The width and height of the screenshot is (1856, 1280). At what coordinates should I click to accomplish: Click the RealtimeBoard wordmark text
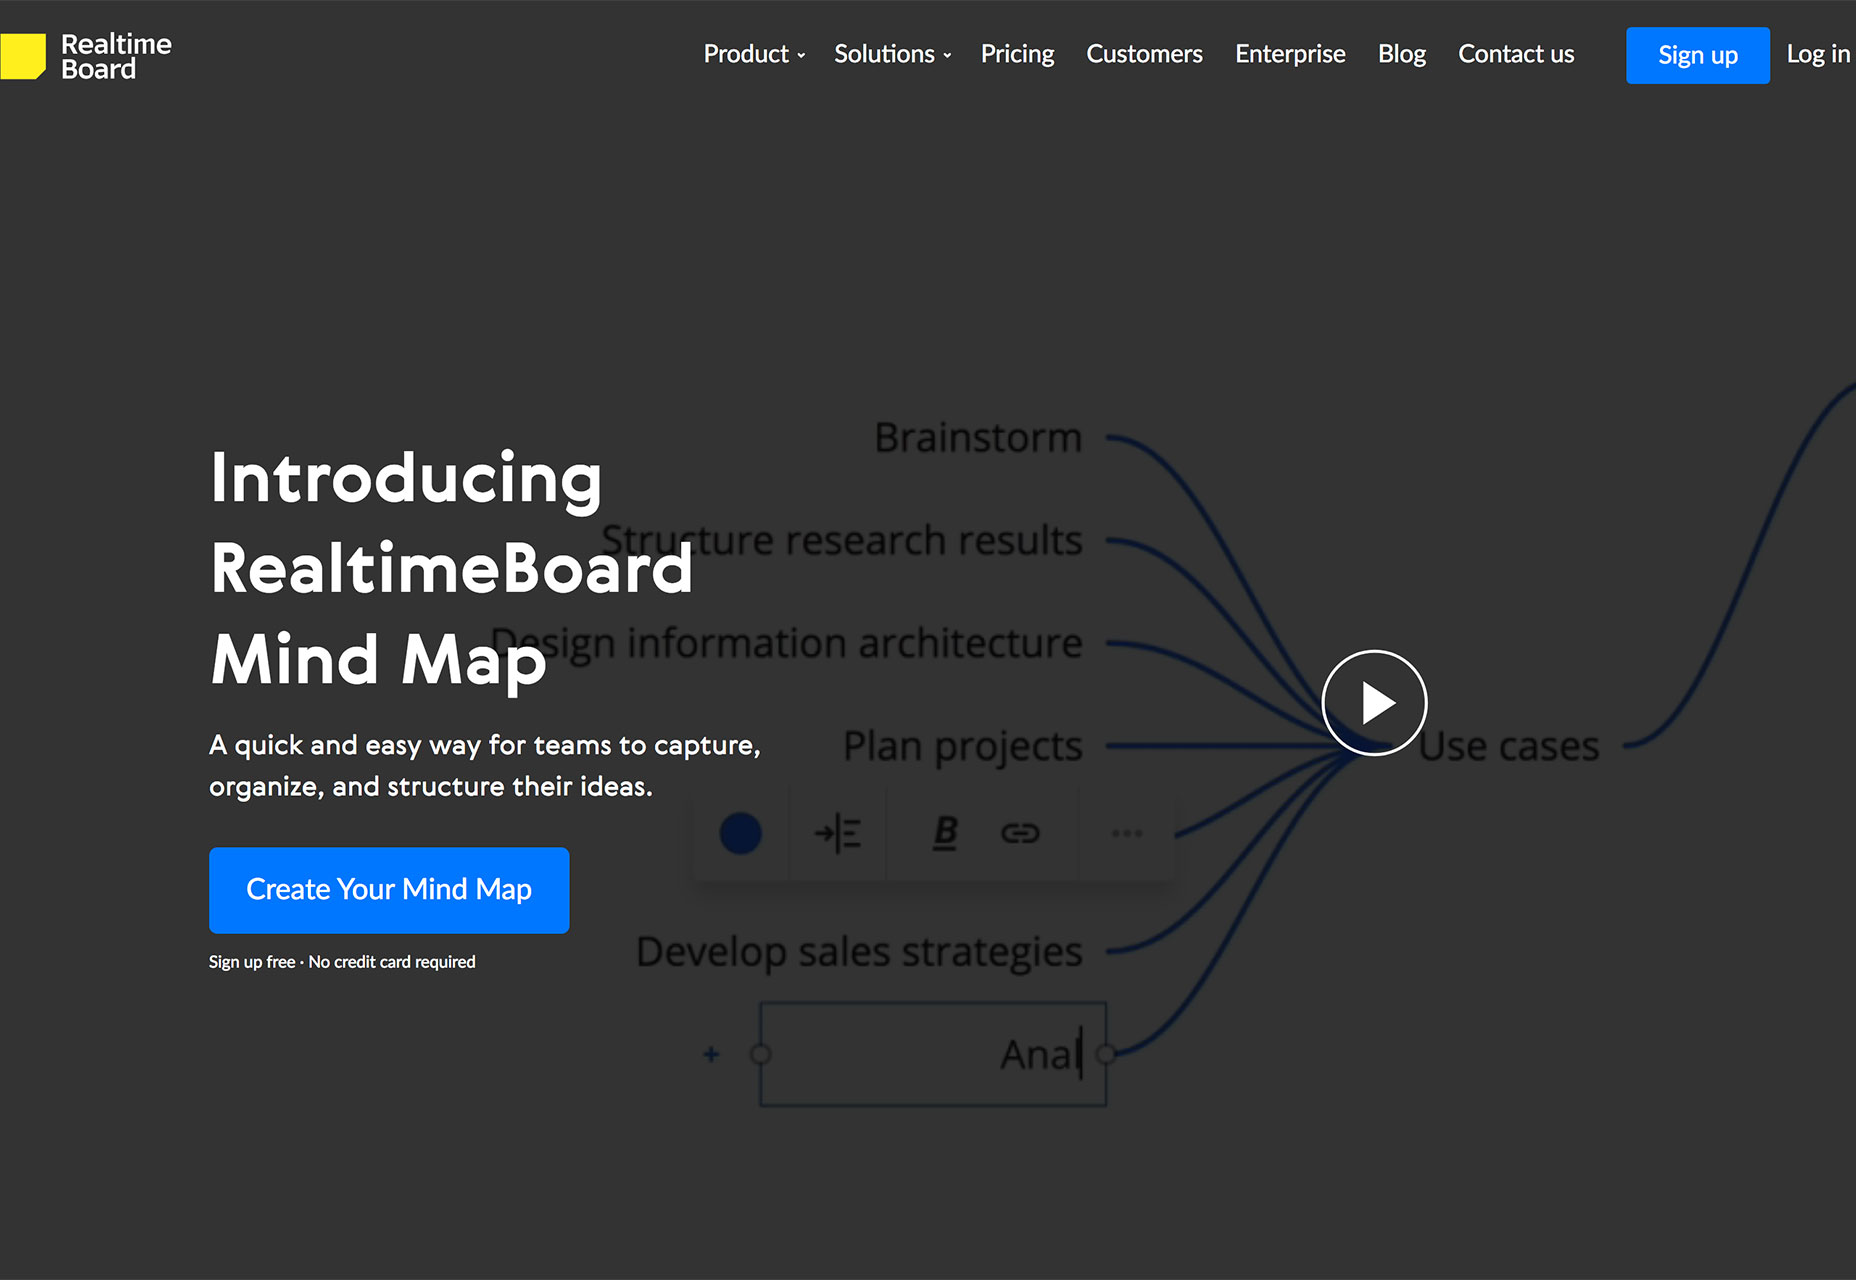coord(116,56)
